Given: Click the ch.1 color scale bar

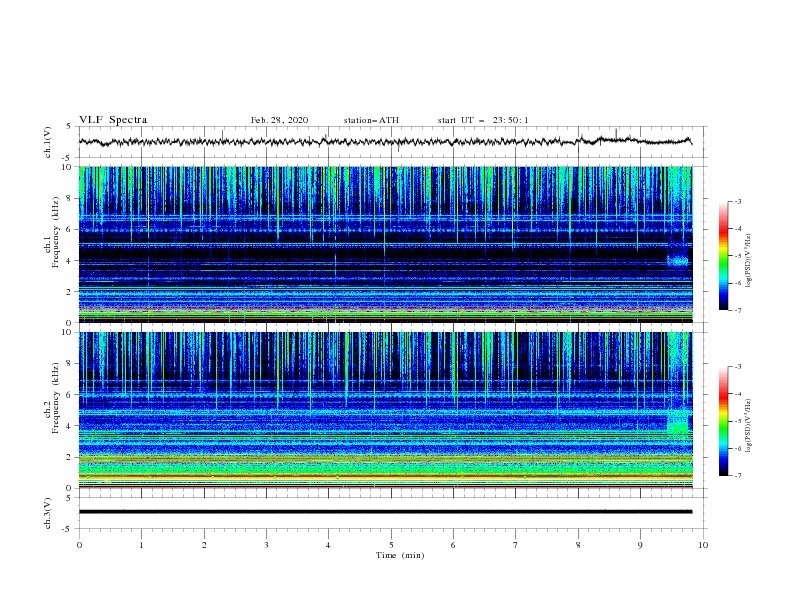Looking at the screenshot, I should pyautogui.click(x=723, y=256).
